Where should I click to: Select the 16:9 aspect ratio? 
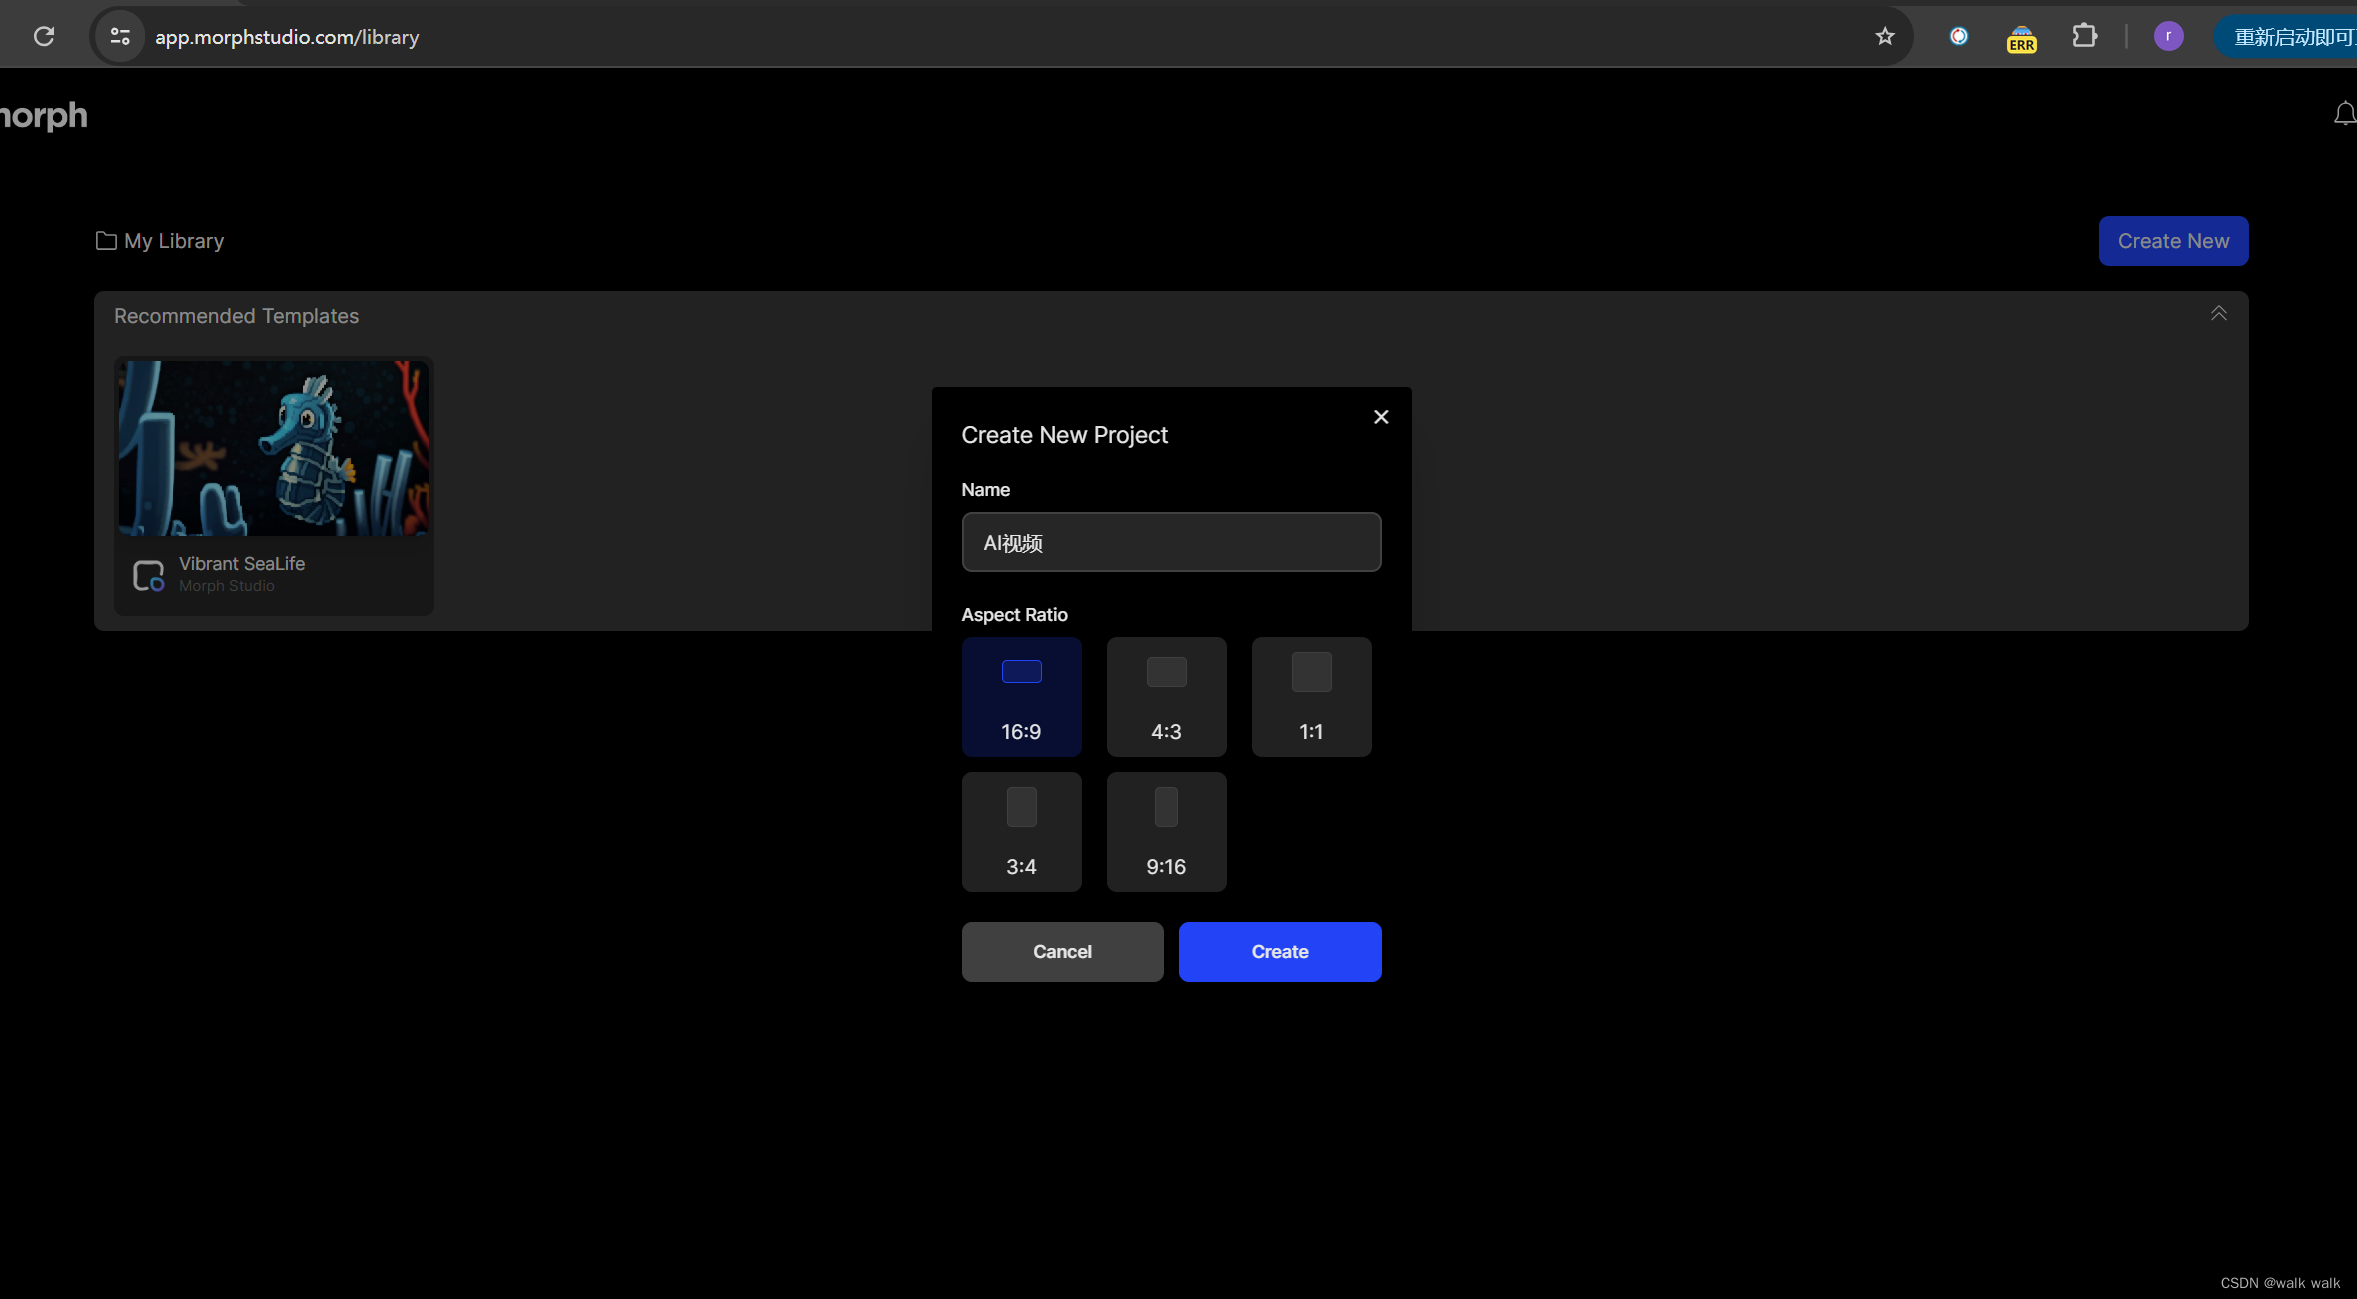coord(1021,697)
